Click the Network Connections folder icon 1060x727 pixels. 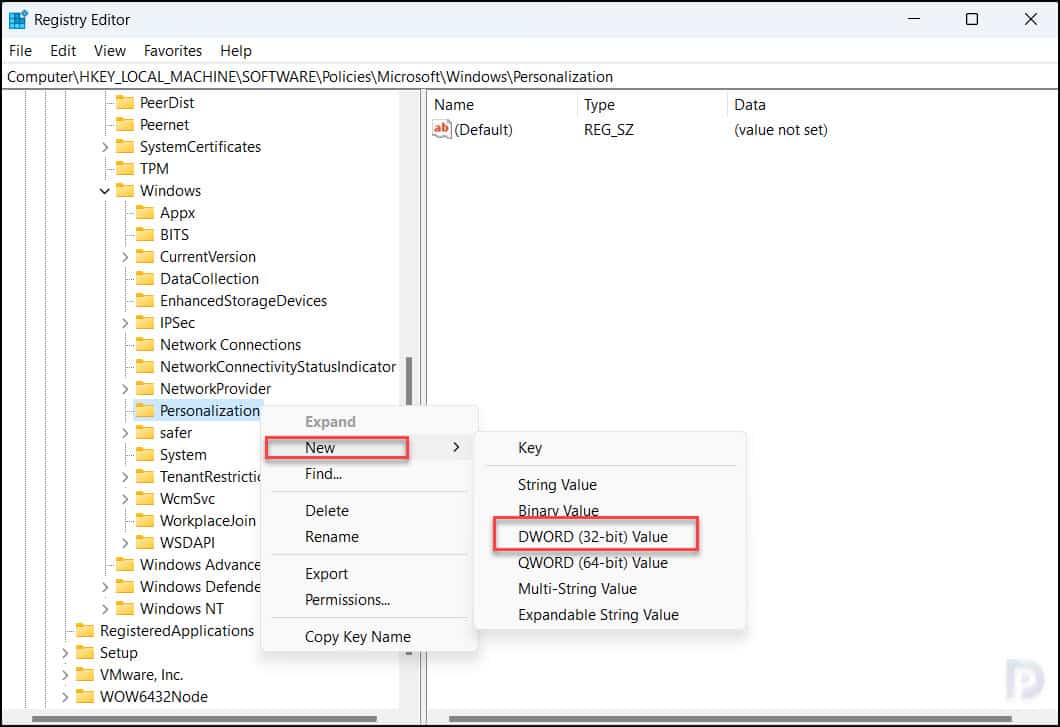(145, 344)
